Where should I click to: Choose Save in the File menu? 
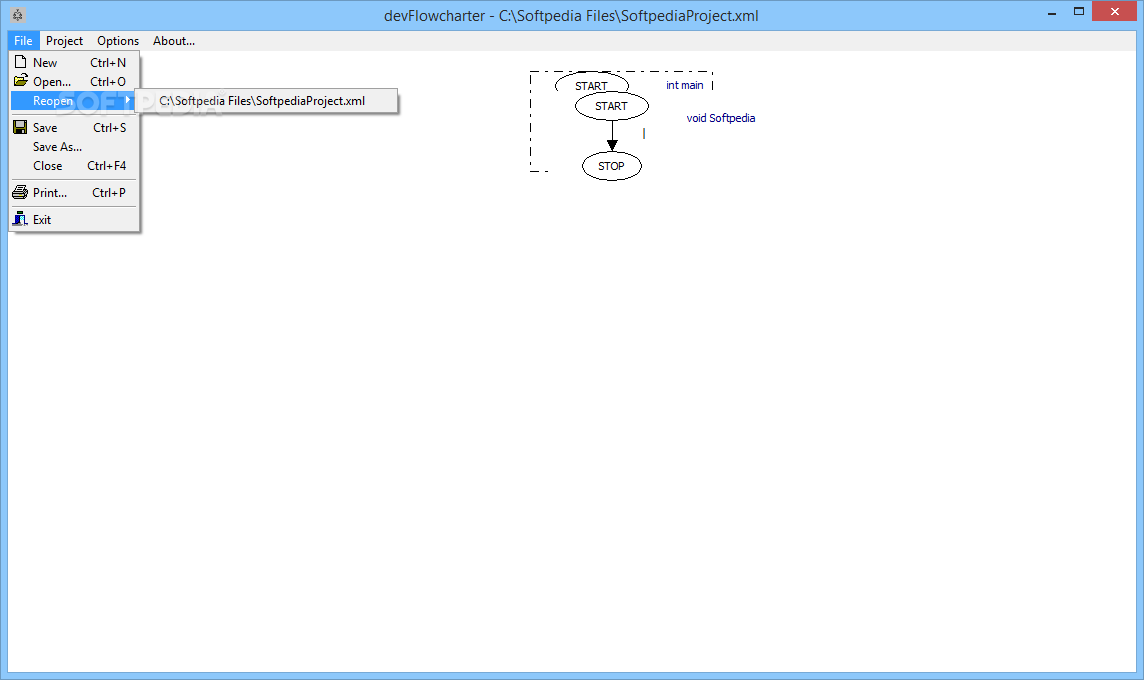pos(74,128)
